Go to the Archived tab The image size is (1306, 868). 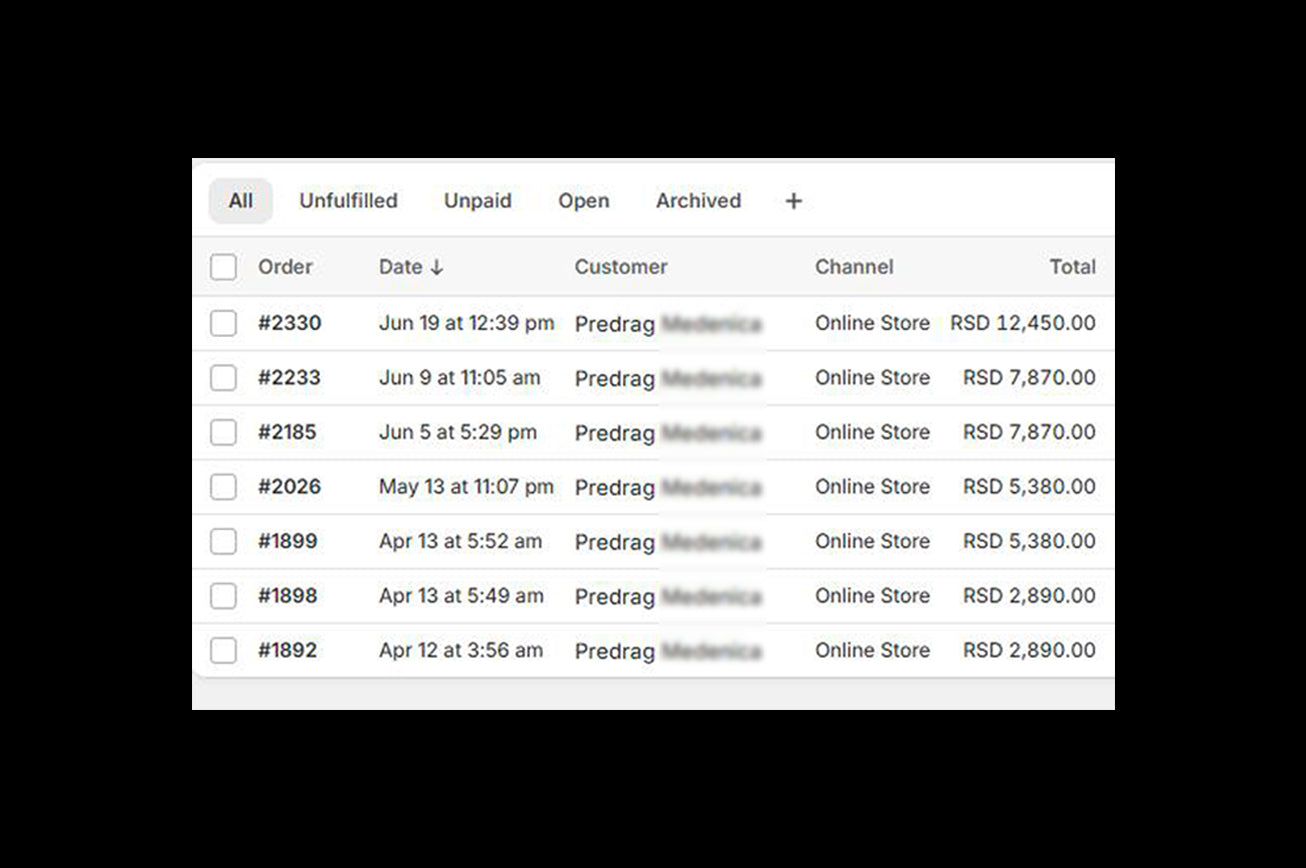pyautogui.click(x=698, y=201)
